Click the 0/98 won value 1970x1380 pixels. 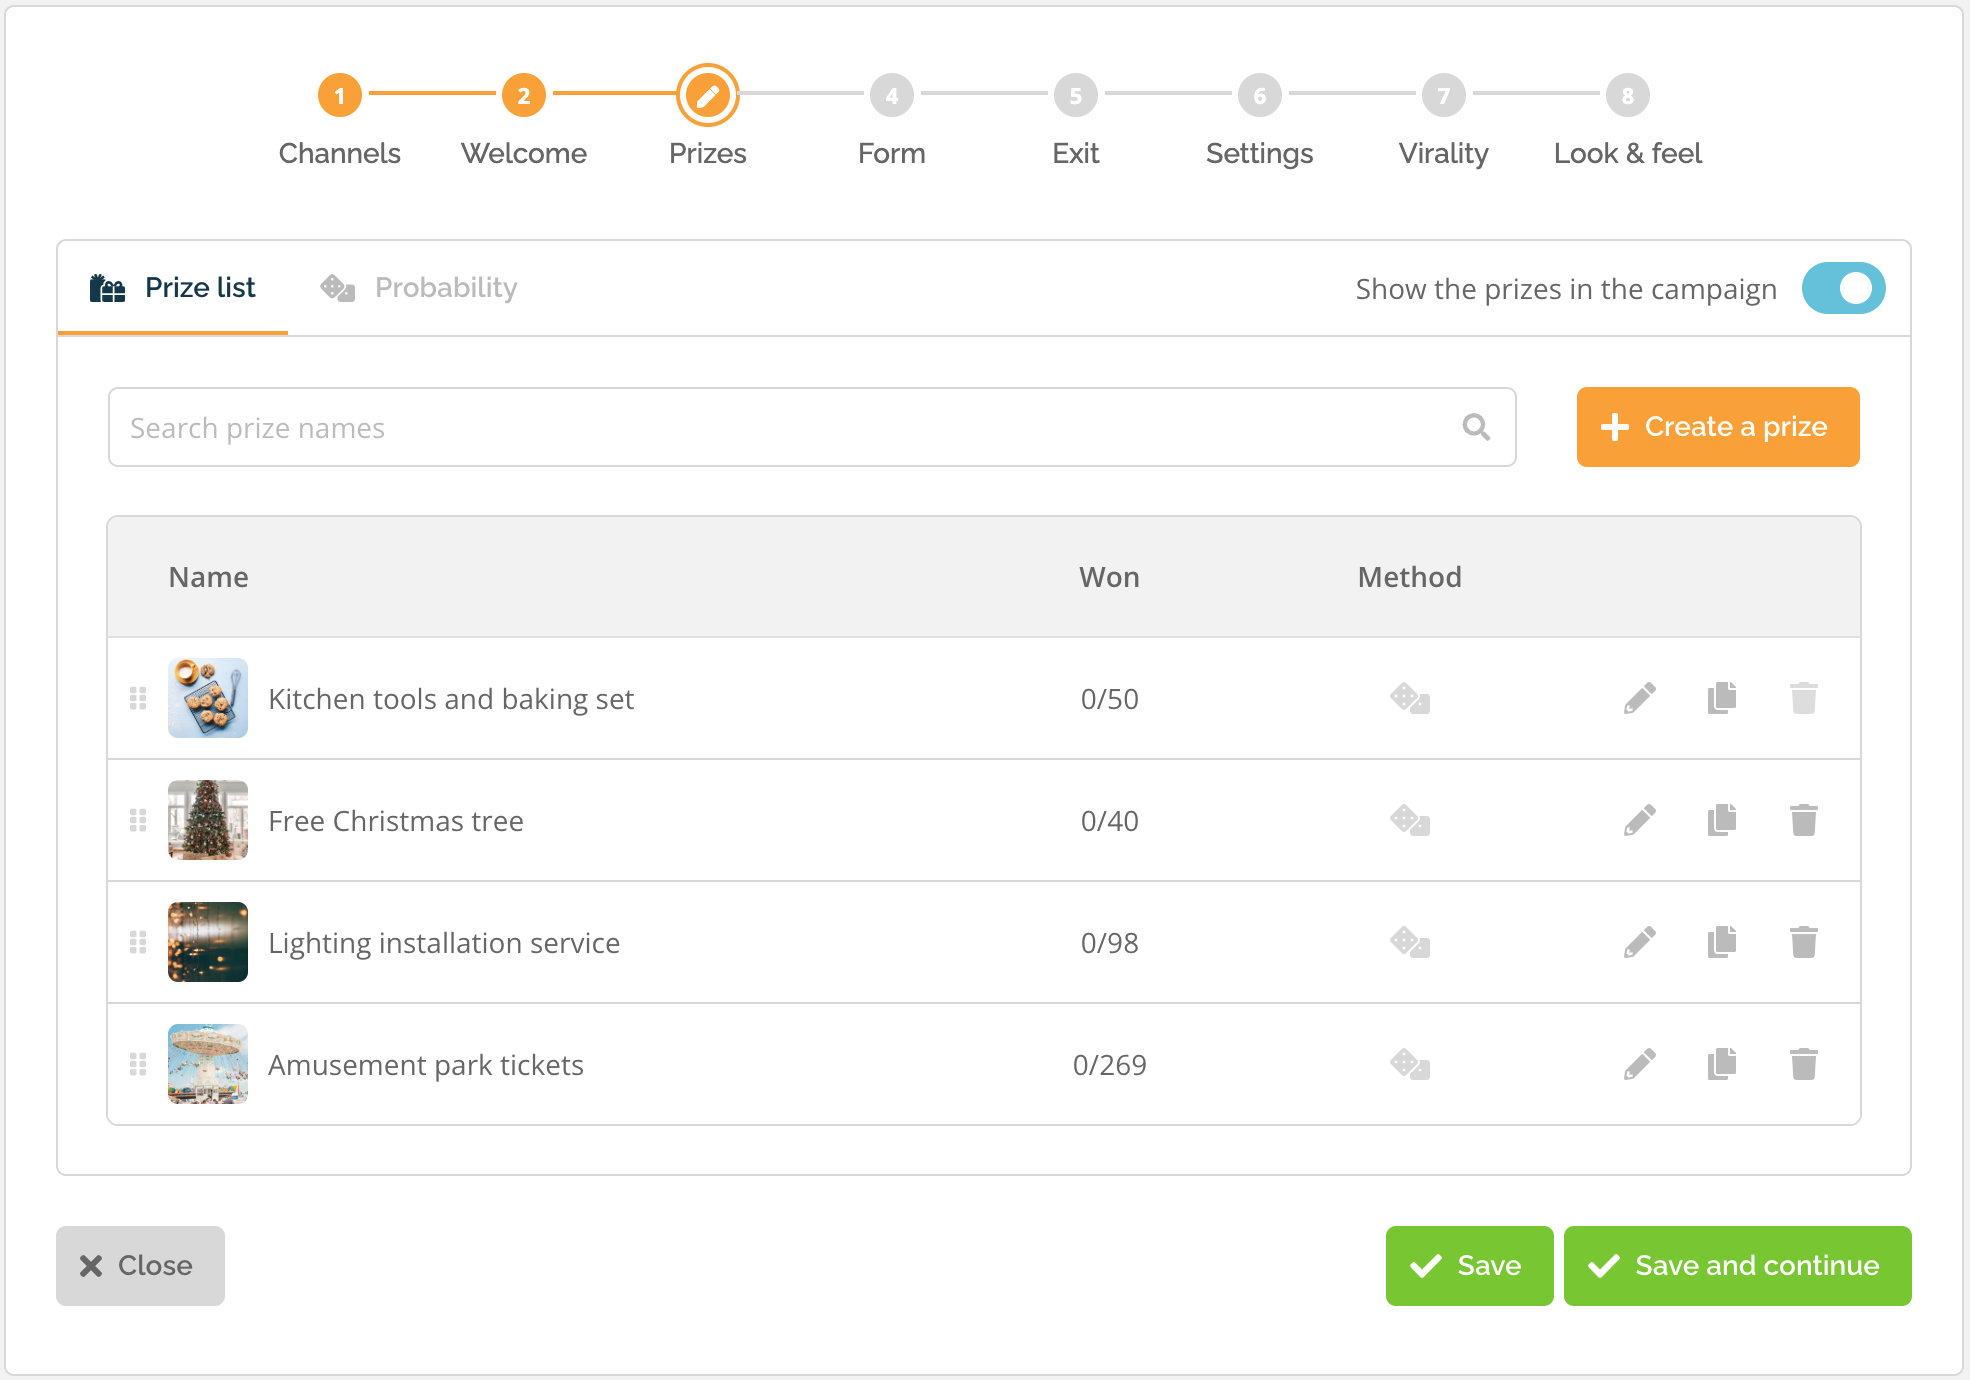(x=1110, y=943)
